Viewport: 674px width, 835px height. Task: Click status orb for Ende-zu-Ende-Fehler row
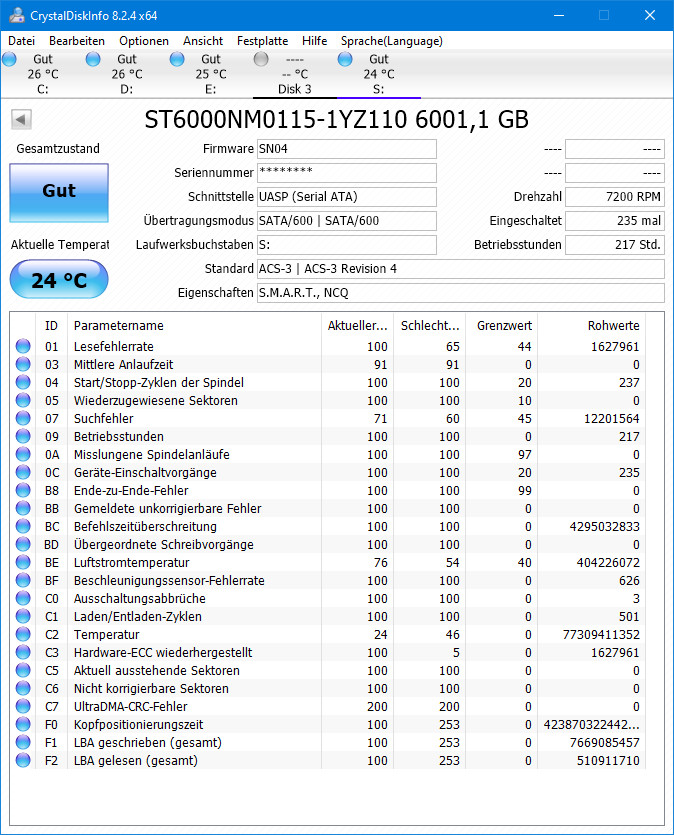click(x=23, y=490)
